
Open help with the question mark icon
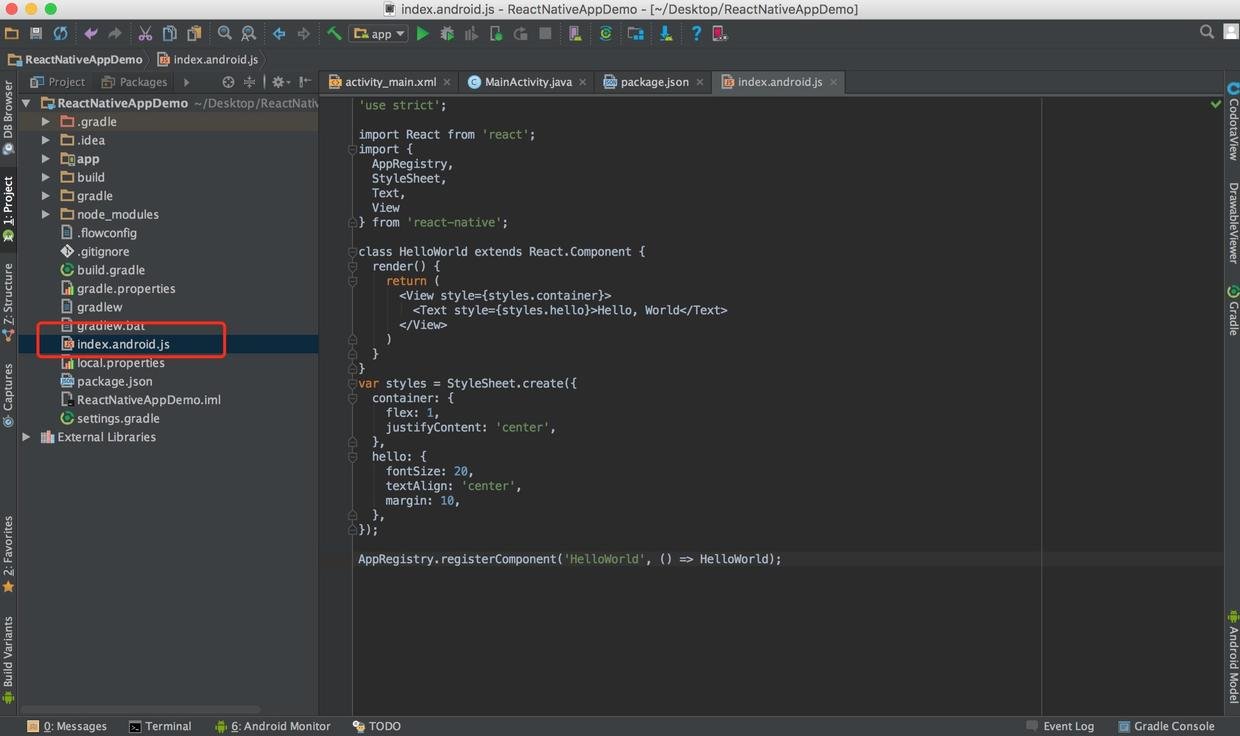point(696,33)
